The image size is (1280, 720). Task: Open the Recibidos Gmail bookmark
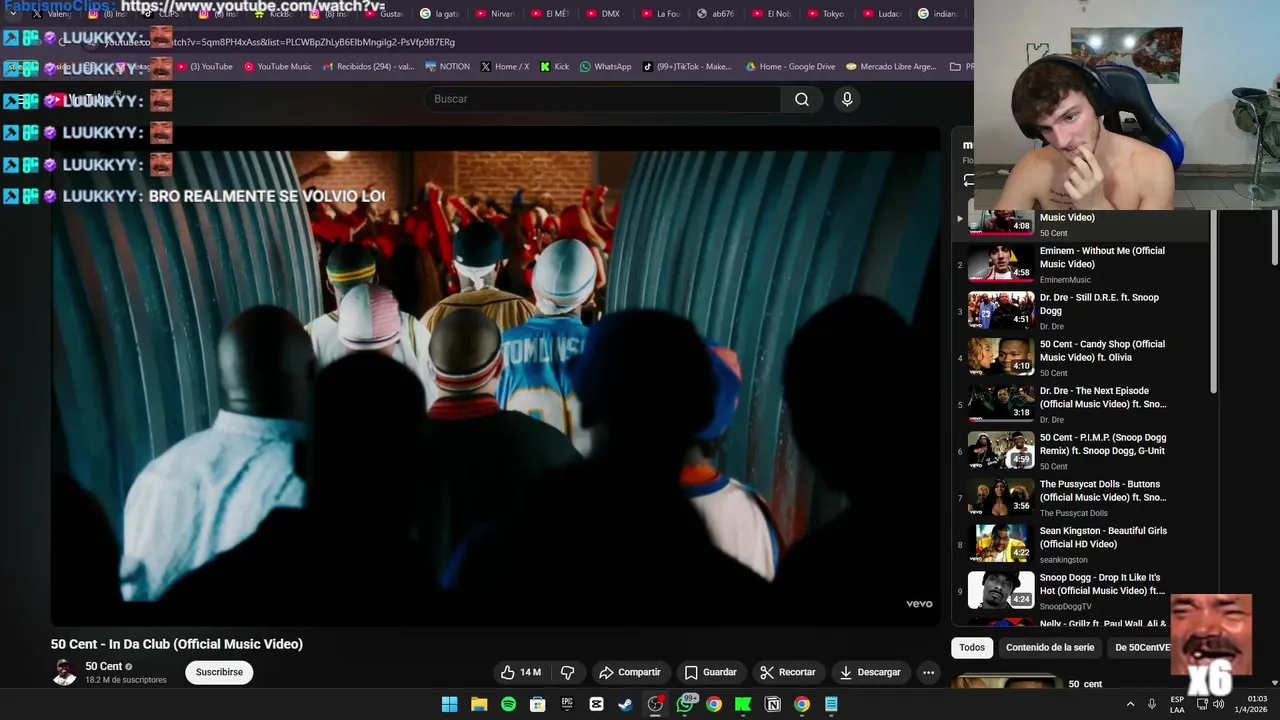tap(368, 67)
